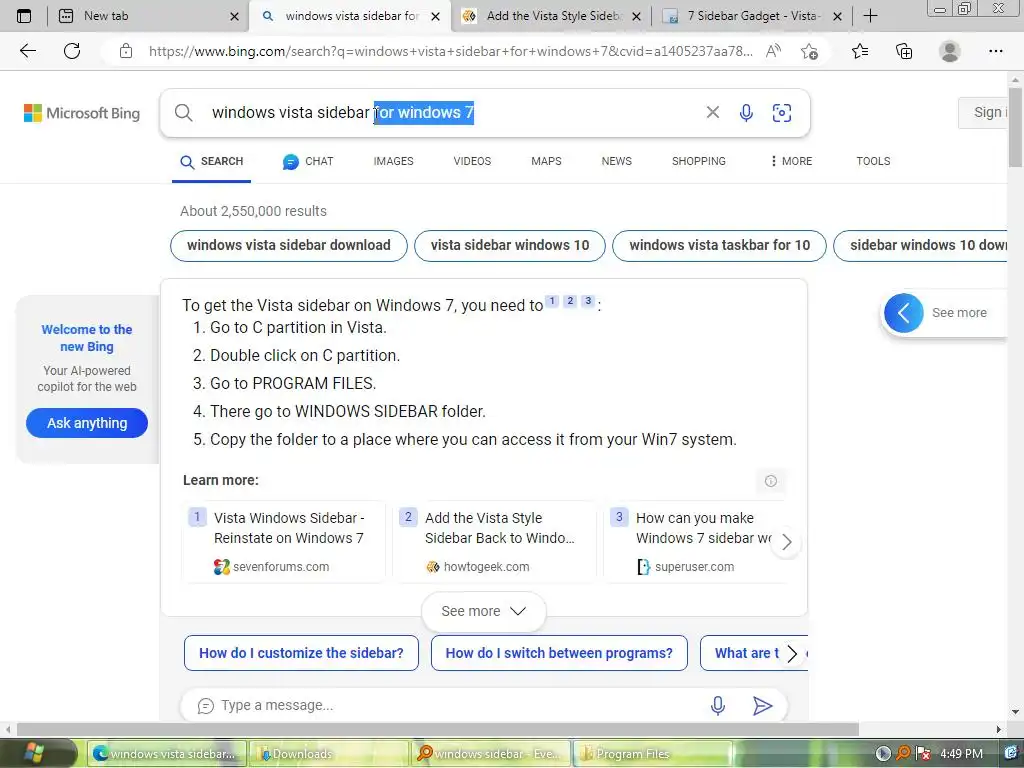Viewport: 1024px width, 768px height.
Task: Open Collections icon in toolbar
Action: [904, 51]
